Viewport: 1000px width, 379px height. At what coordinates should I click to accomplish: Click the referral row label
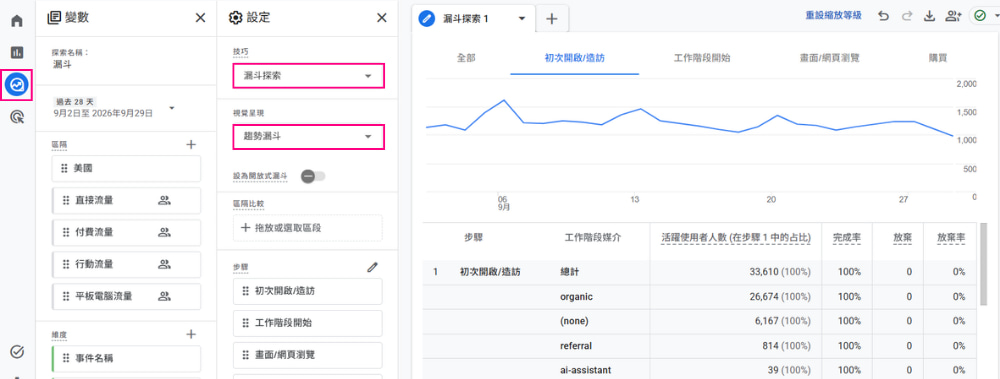[x=576, y=346]
